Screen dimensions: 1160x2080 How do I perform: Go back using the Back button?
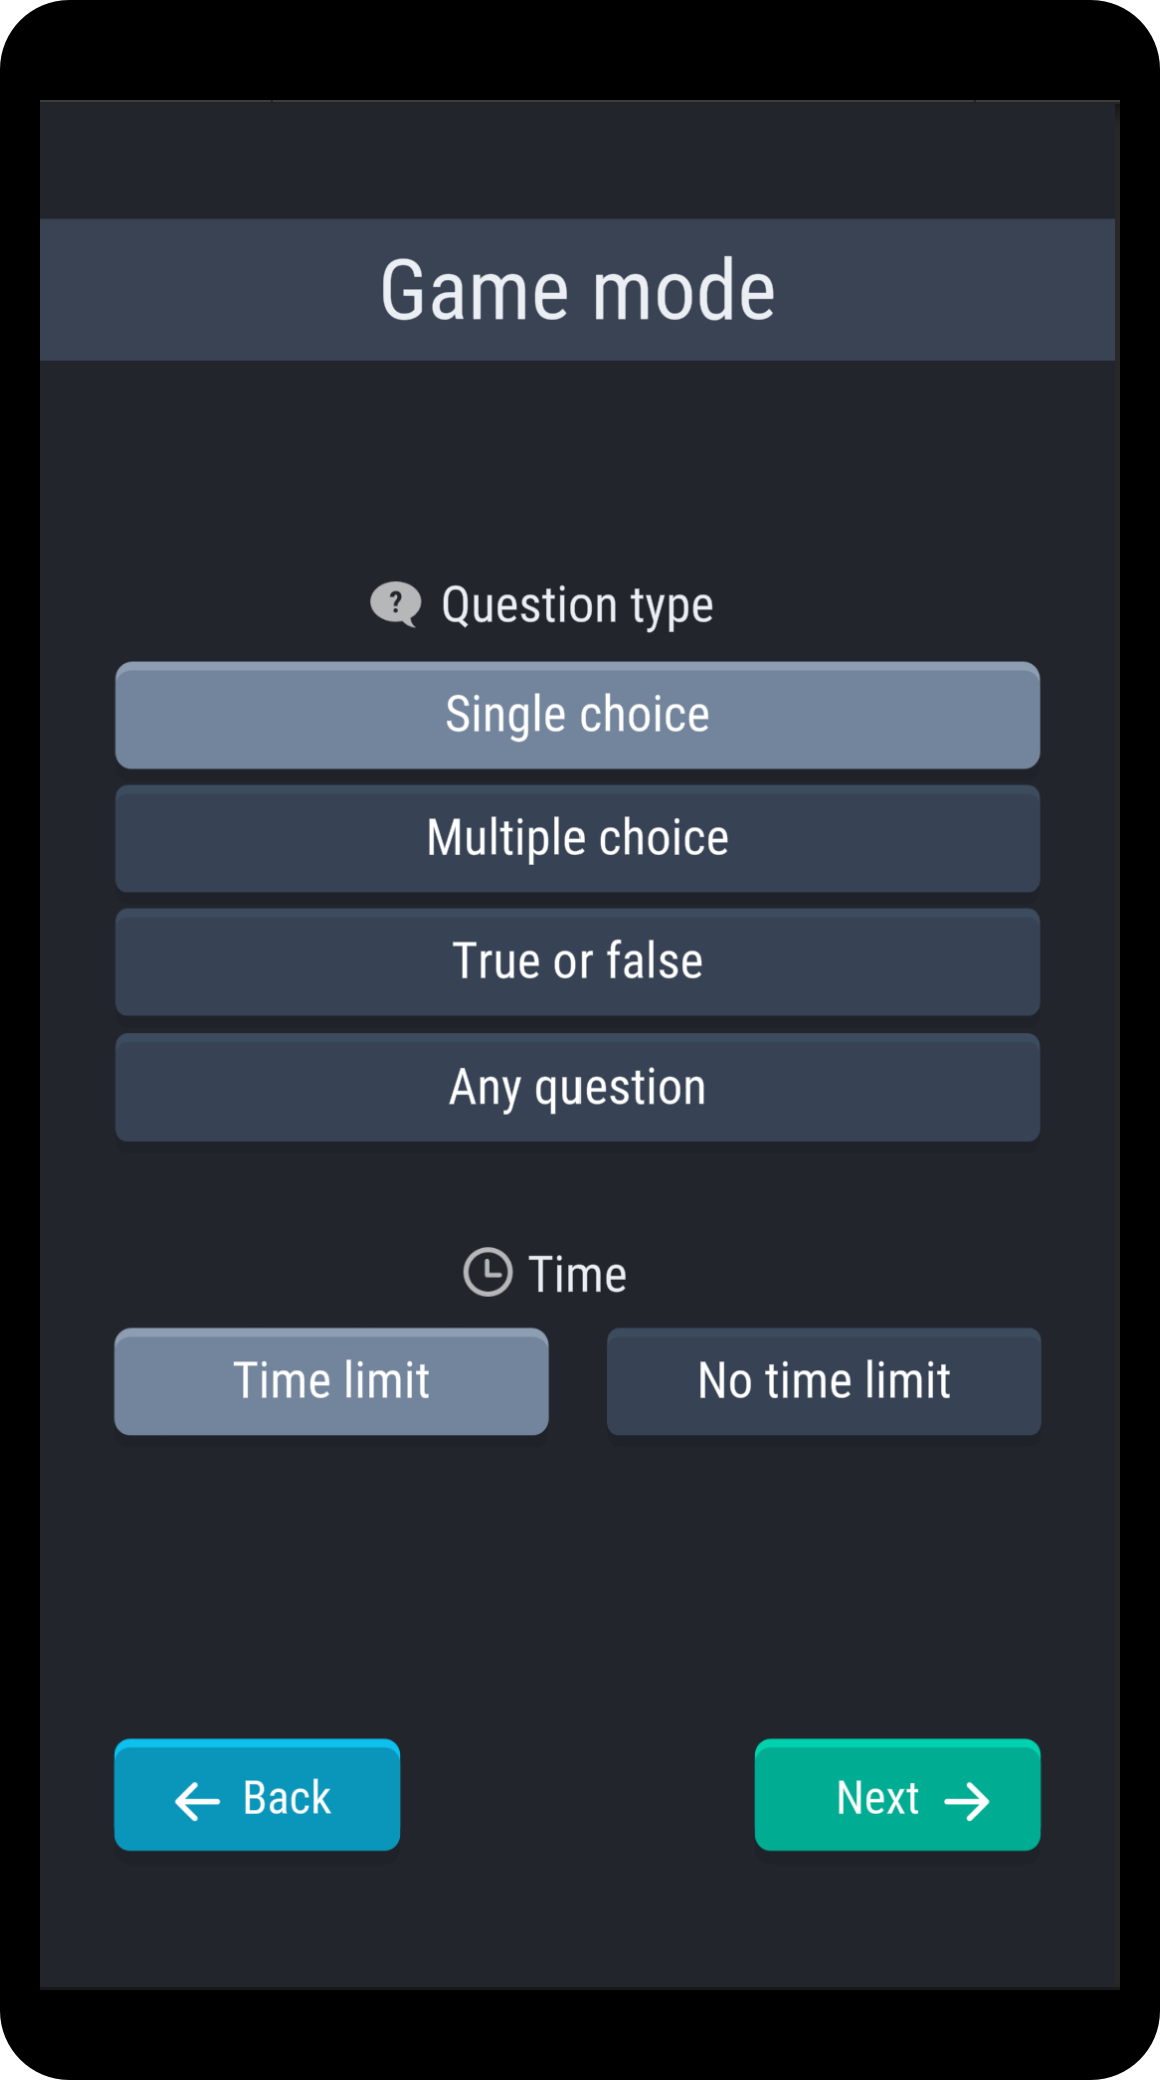(257, 1795)
